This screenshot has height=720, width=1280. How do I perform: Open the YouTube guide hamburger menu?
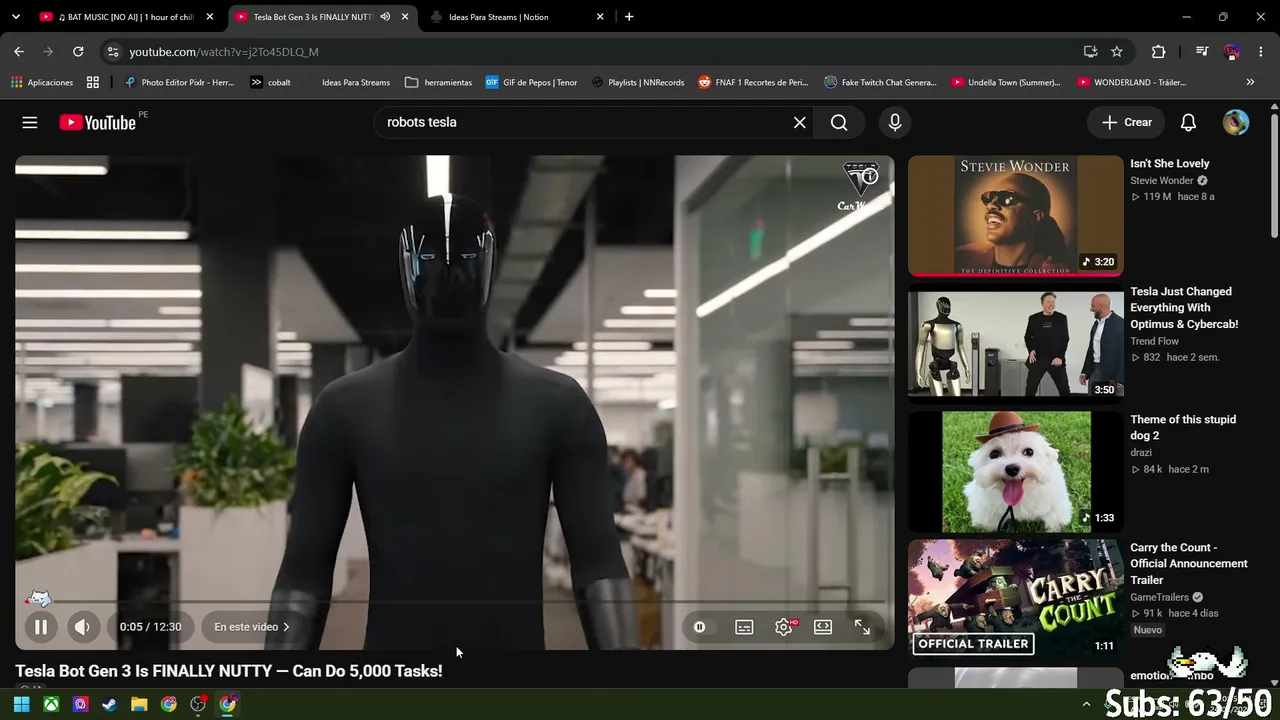[30, 122]
